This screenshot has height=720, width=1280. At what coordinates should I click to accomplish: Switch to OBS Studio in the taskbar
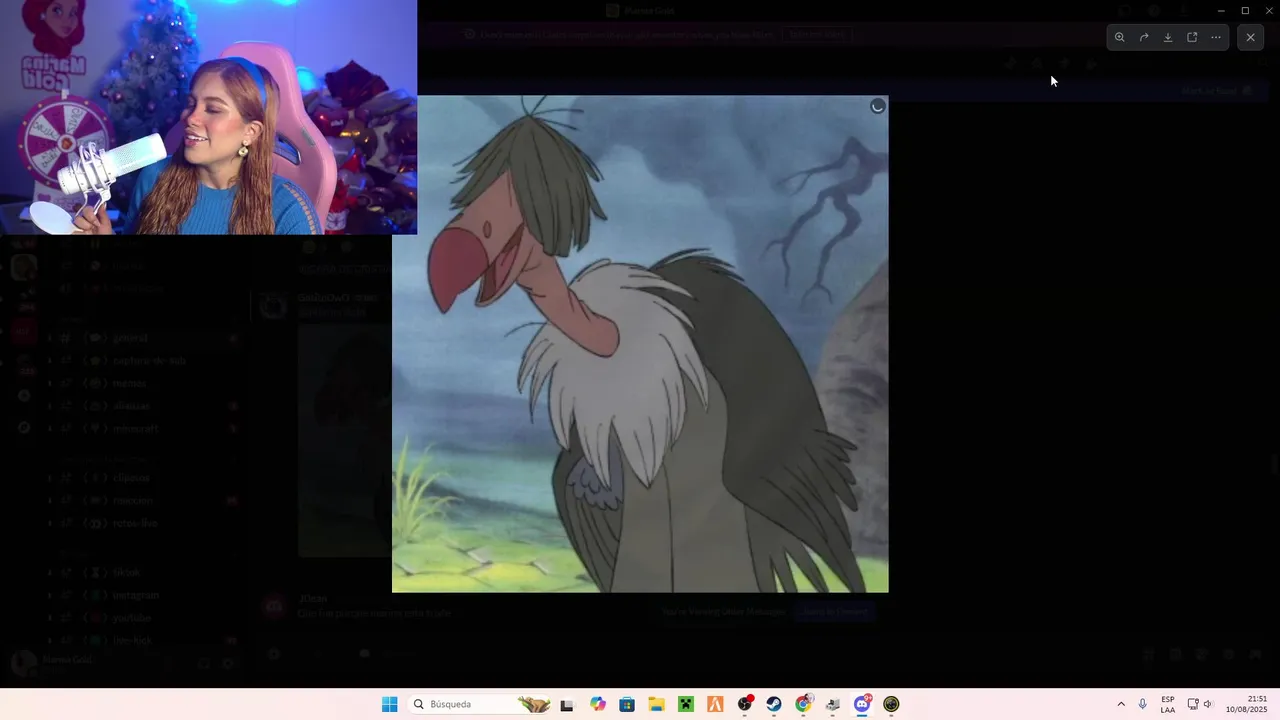[745, 704]
